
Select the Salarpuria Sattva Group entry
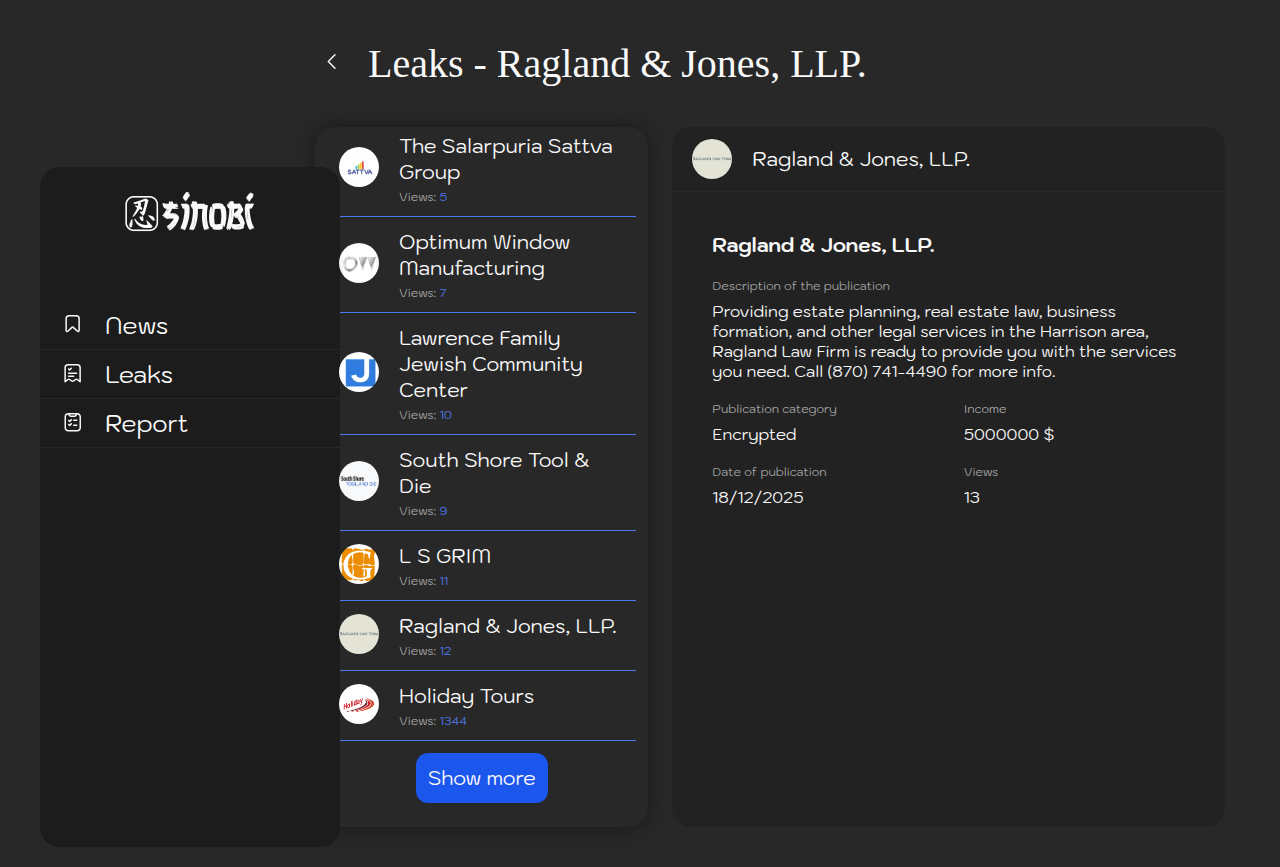[506, 160]
